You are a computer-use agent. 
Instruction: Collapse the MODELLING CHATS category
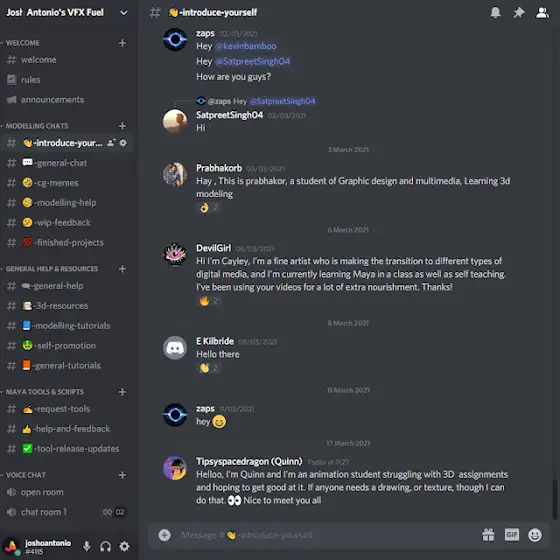pyautogui.click(x=37, y=126)
